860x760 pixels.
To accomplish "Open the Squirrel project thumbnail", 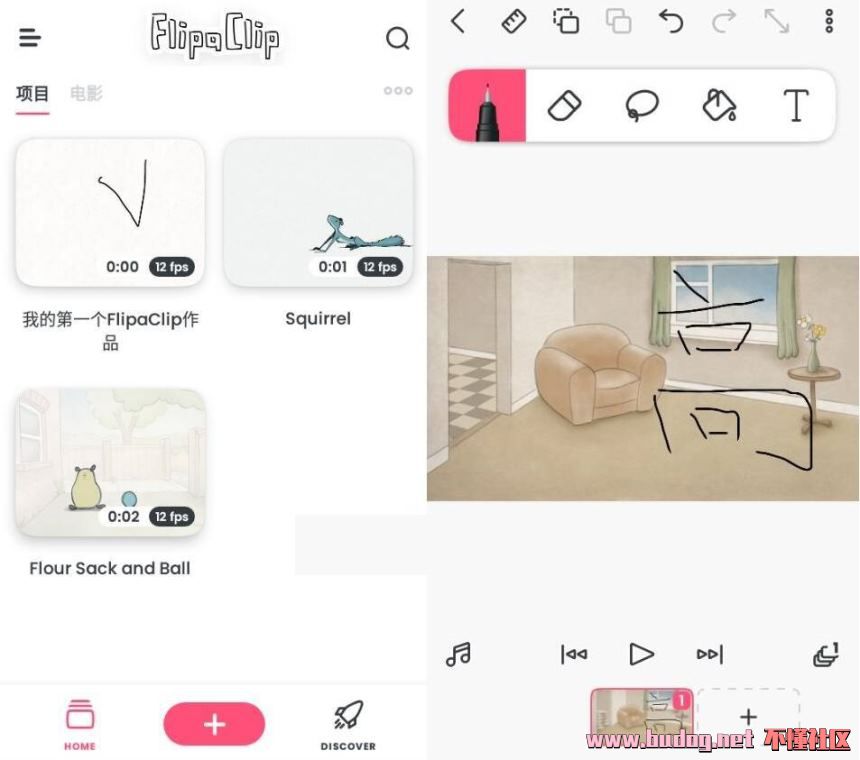I will click(318, 212).
